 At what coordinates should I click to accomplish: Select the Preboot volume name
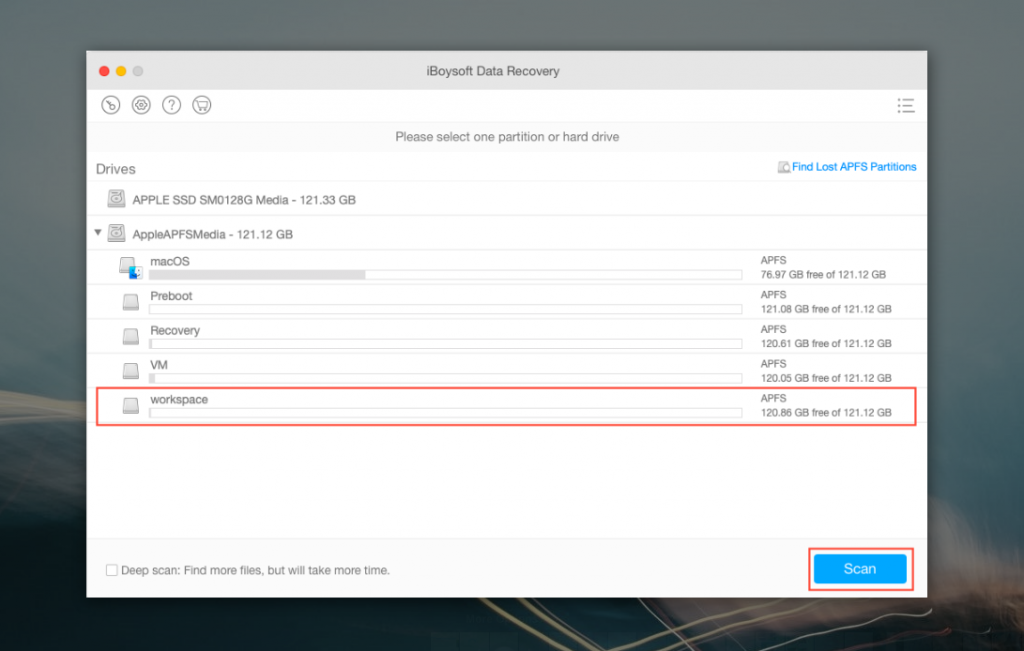pyautogui.click(x=171, y=296)
